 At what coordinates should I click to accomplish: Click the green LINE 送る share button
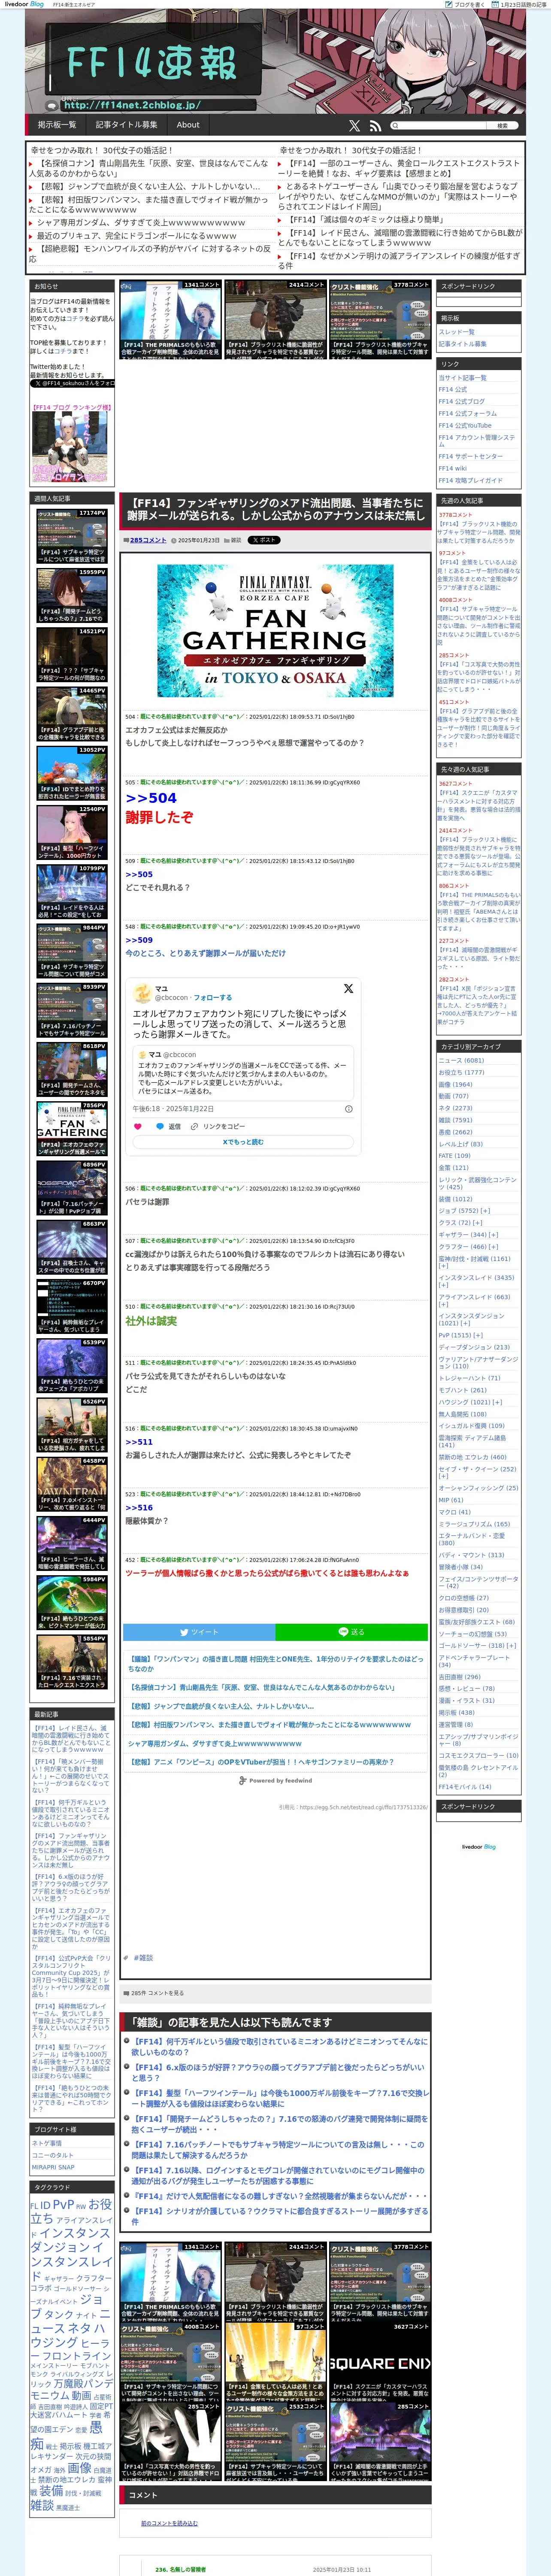pos(352,1632)
